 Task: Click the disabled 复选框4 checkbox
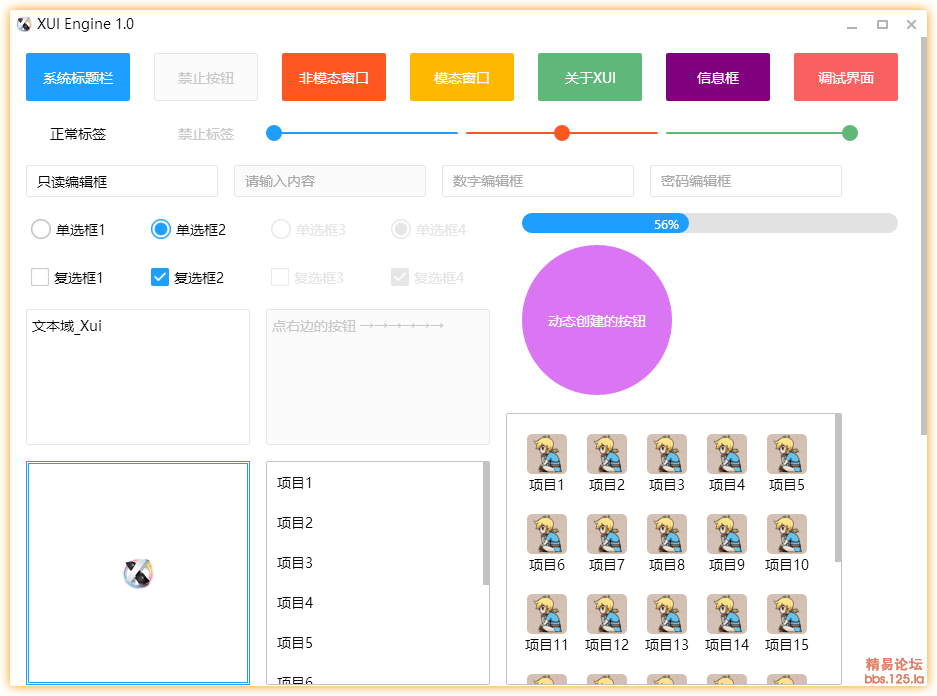click(400, 277)
